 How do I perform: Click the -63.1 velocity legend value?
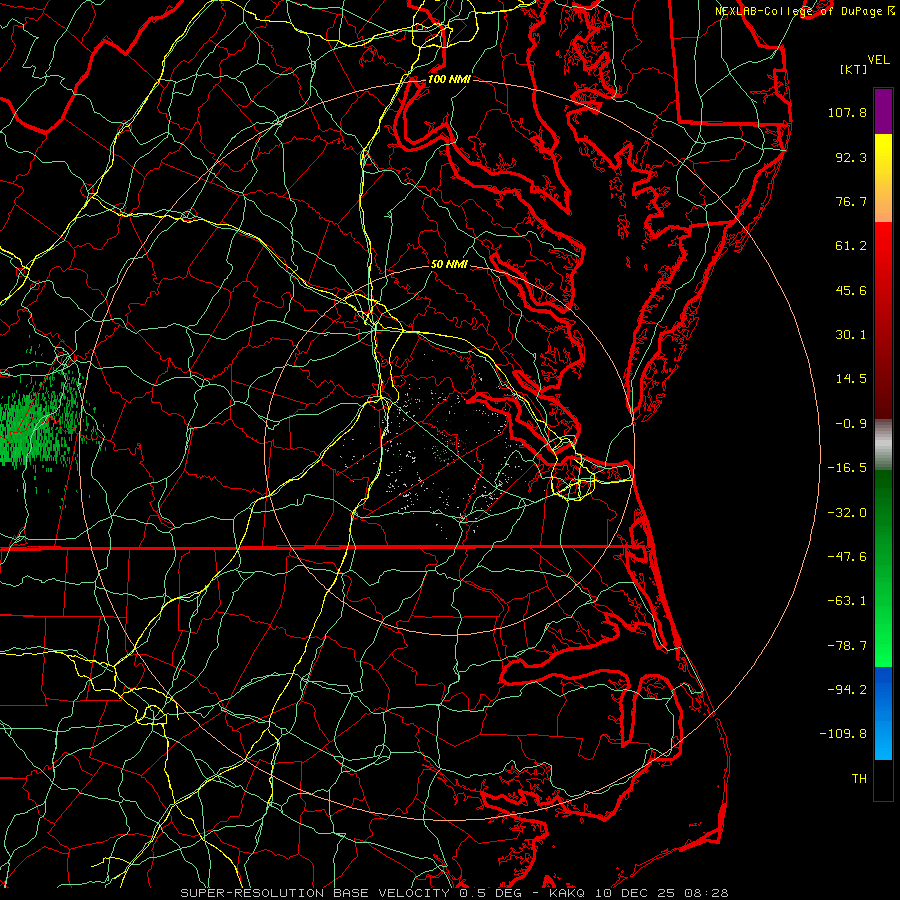click(x=847, y=601)
